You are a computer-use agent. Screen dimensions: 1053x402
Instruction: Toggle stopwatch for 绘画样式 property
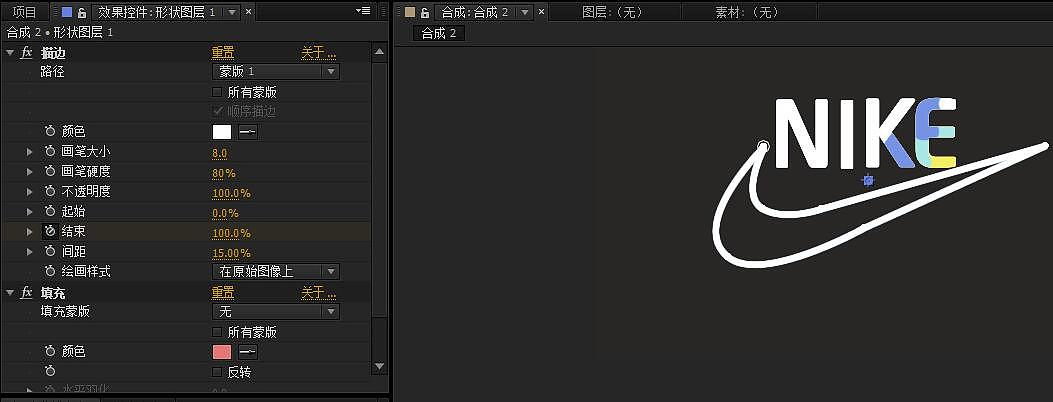coord(50,271)
